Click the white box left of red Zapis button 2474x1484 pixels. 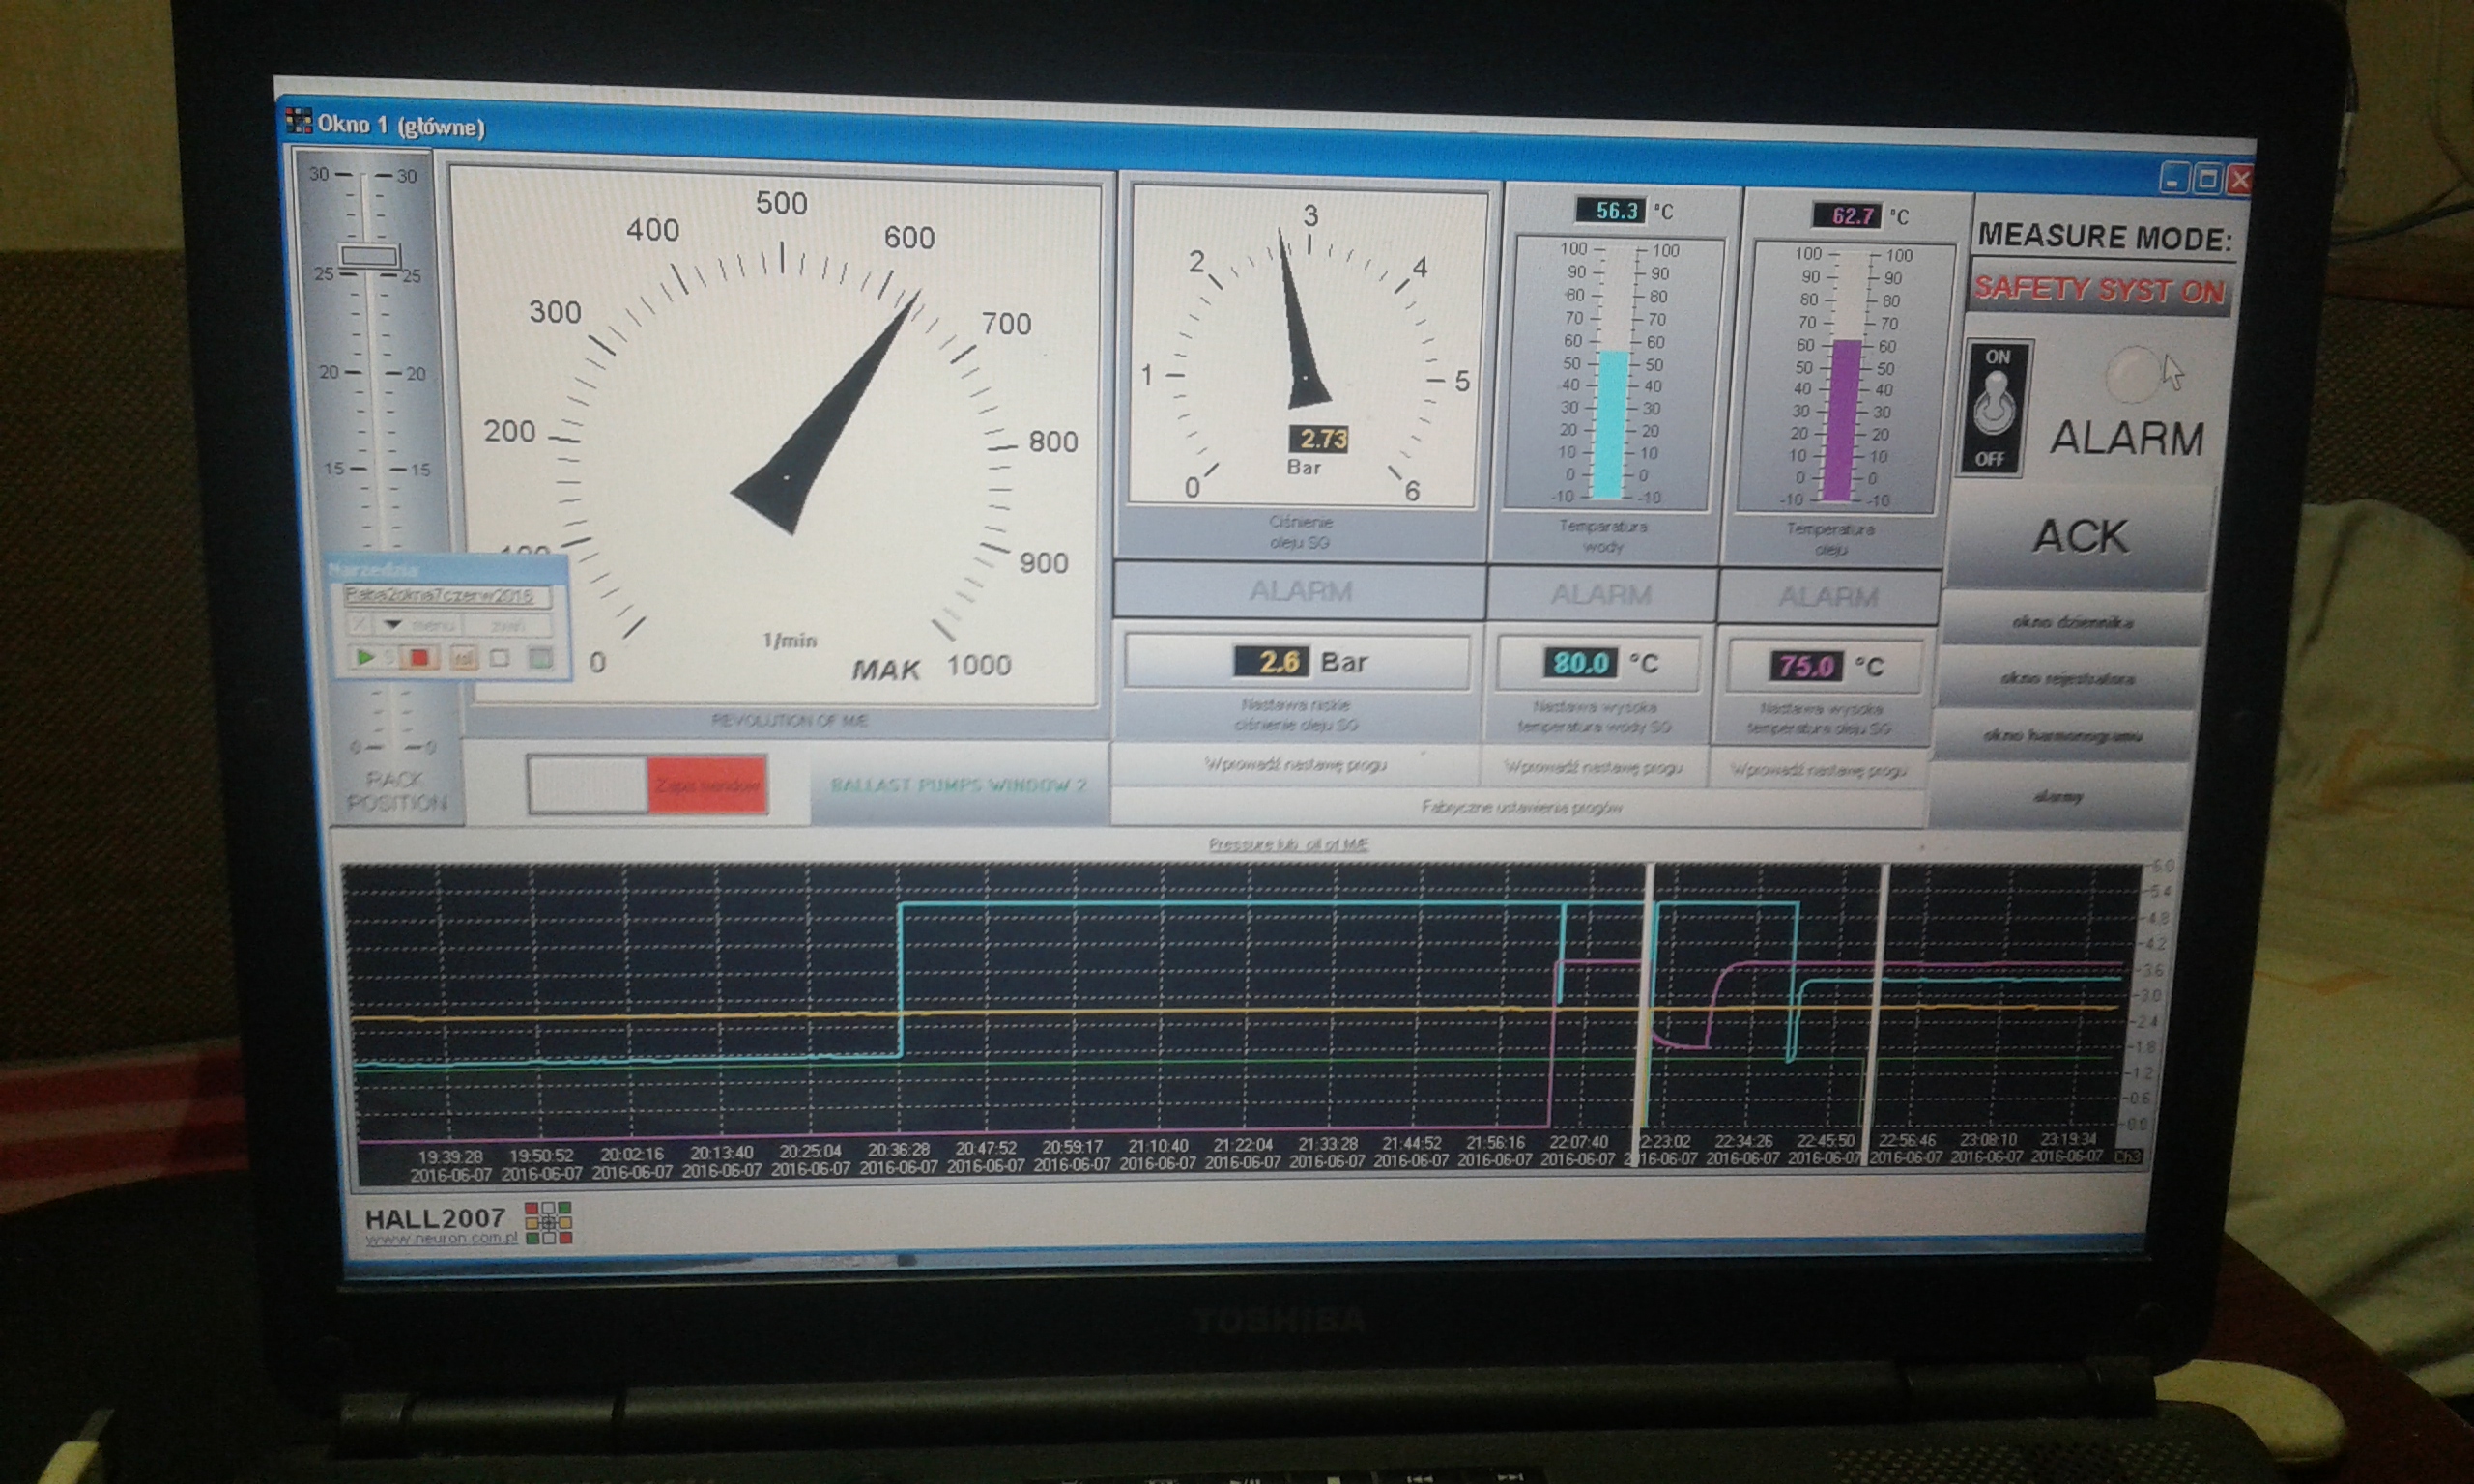click(588, 785)
